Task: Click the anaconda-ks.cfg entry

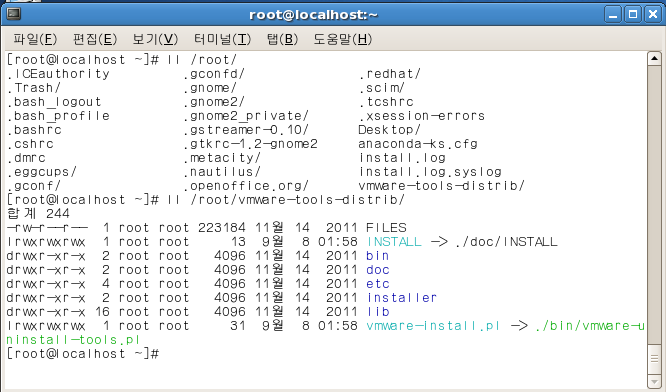Action: pyautogui.click(x=418, y=144)
